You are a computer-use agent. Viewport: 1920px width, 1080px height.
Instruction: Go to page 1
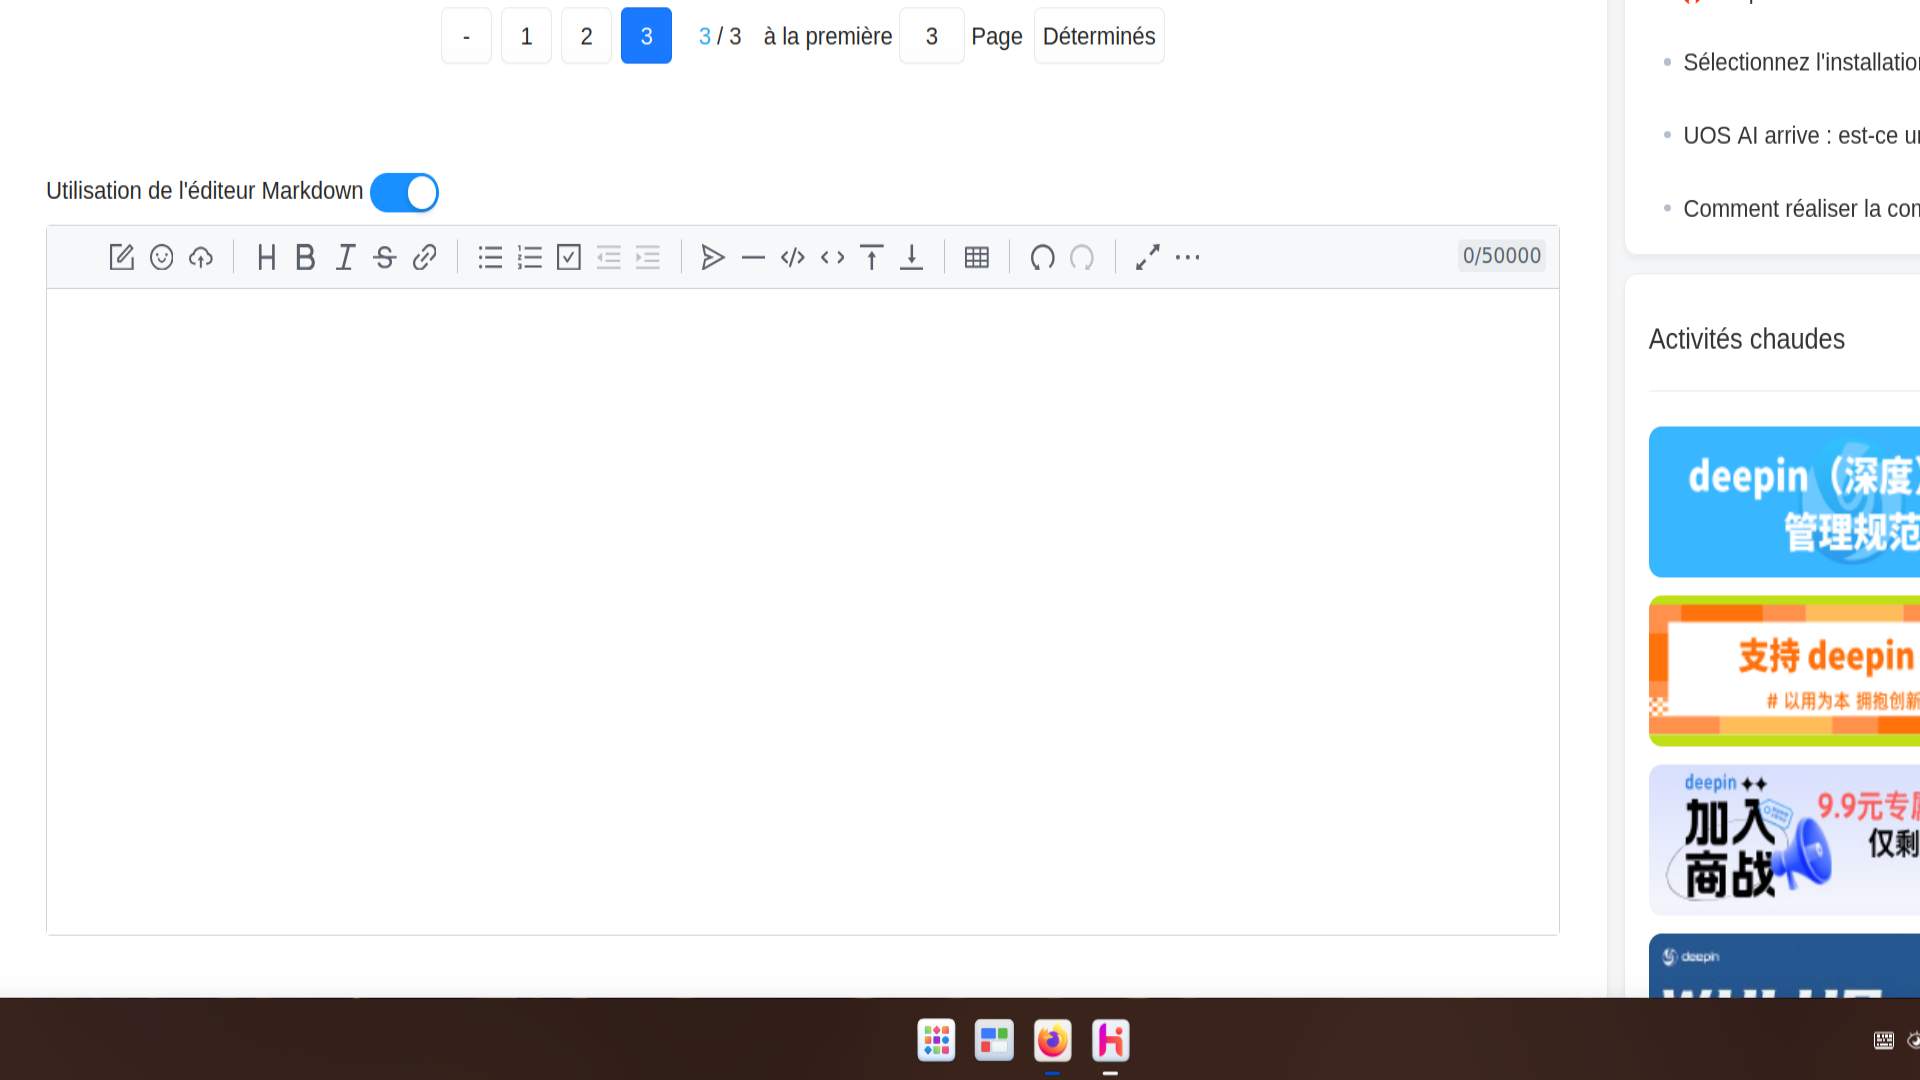click(x=526, y=36)
